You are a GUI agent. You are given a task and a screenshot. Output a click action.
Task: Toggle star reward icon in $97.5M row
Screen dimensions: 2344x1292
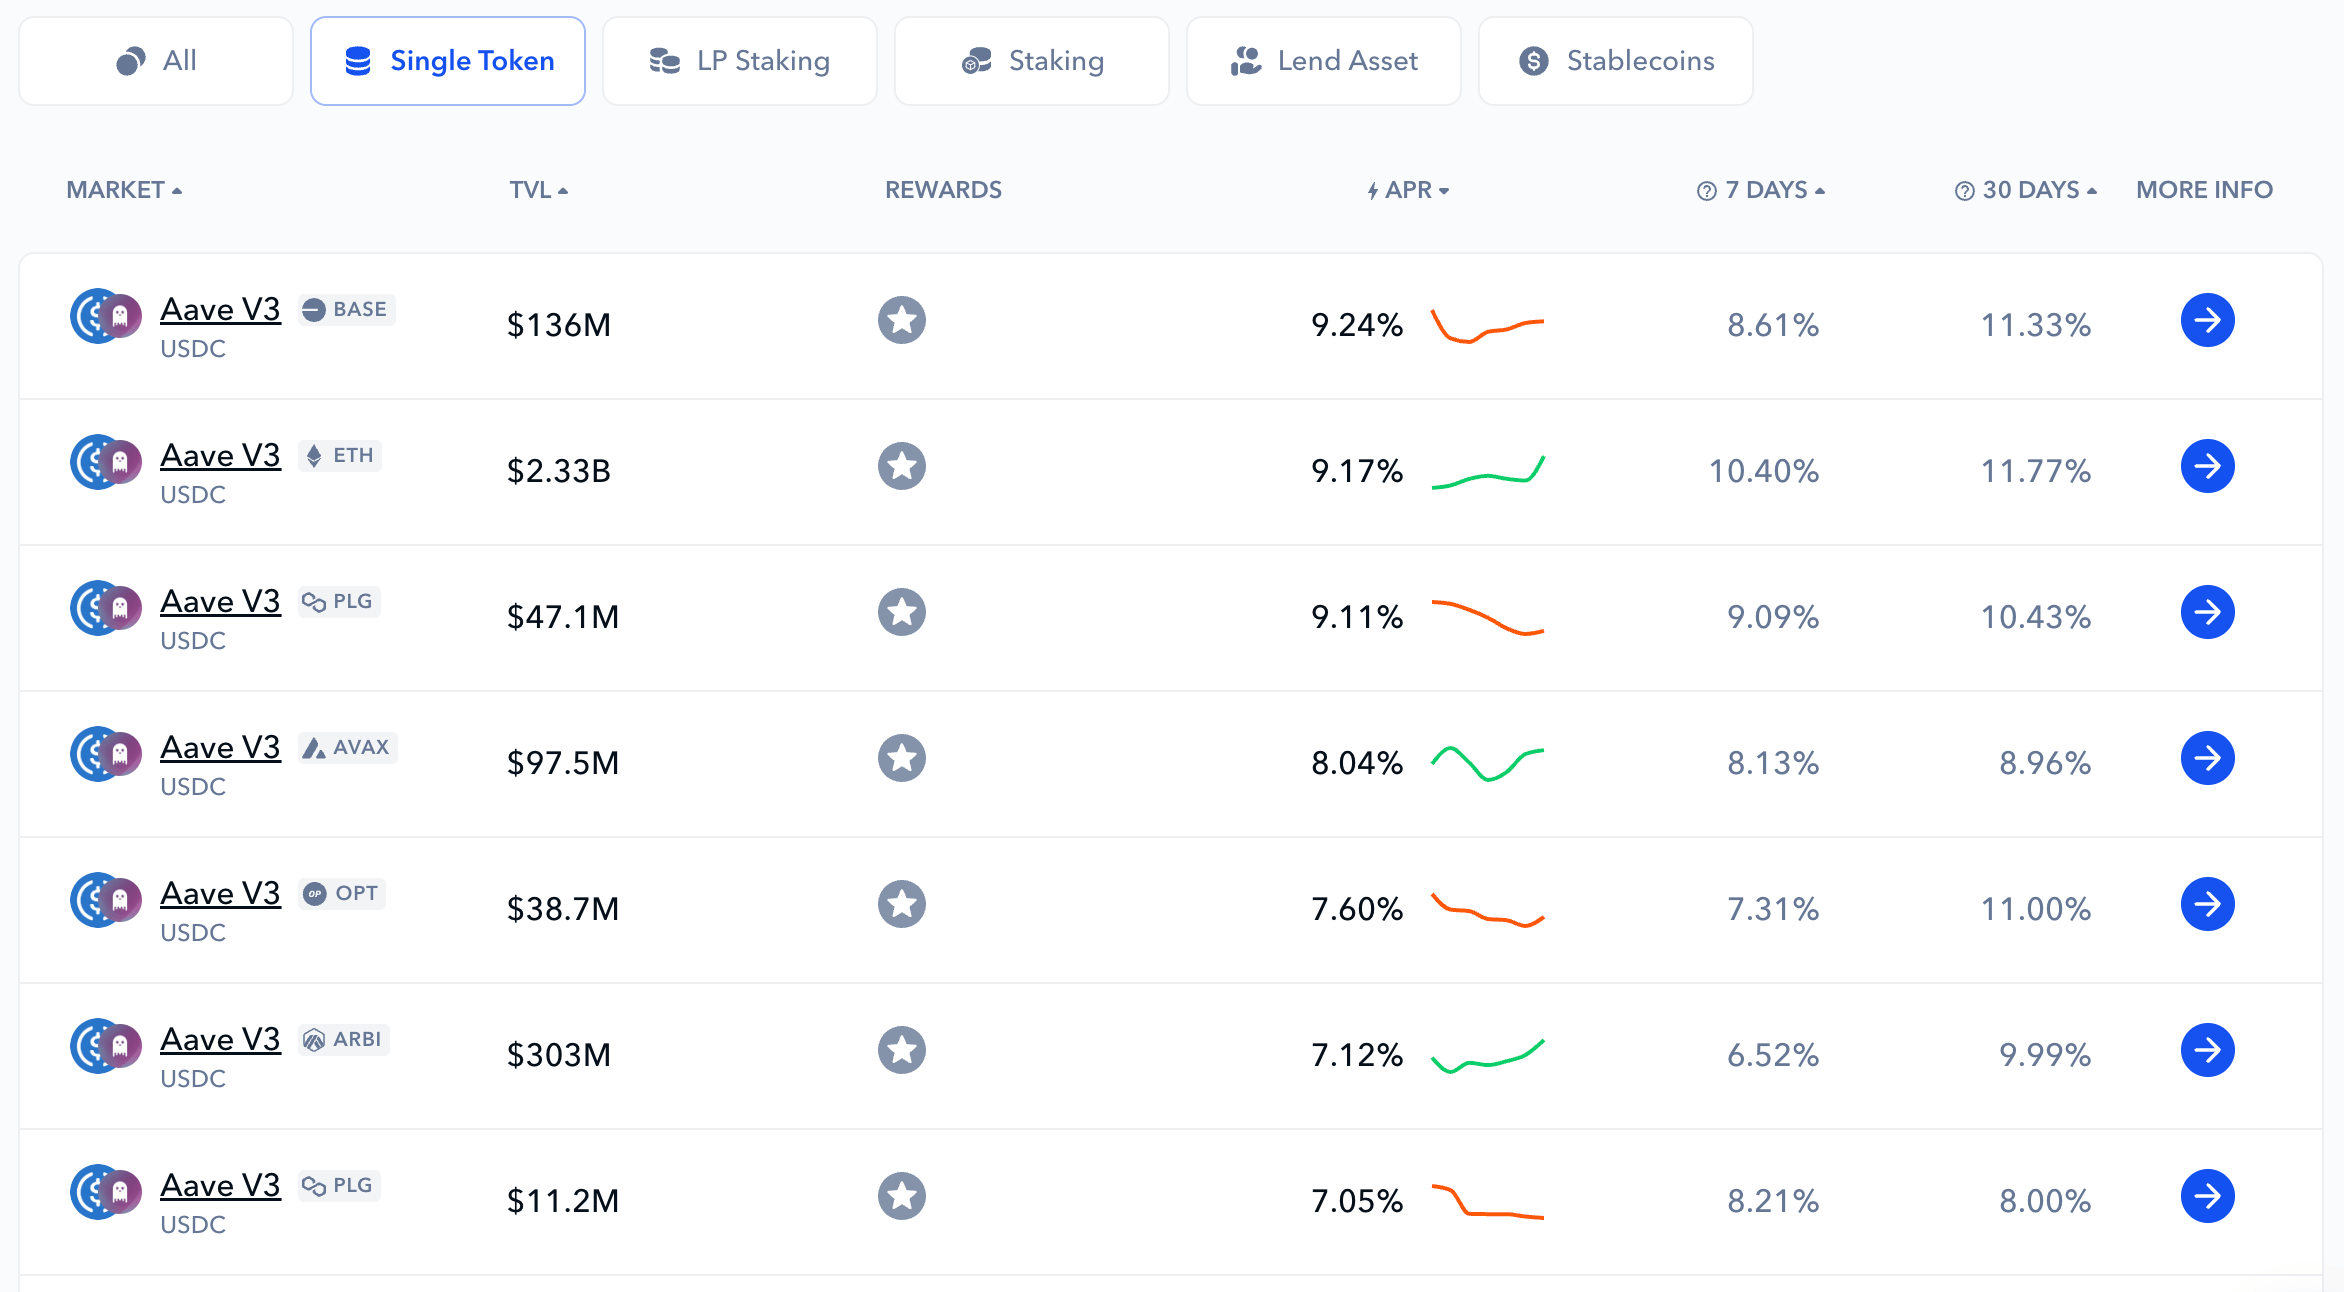(902, 758)
